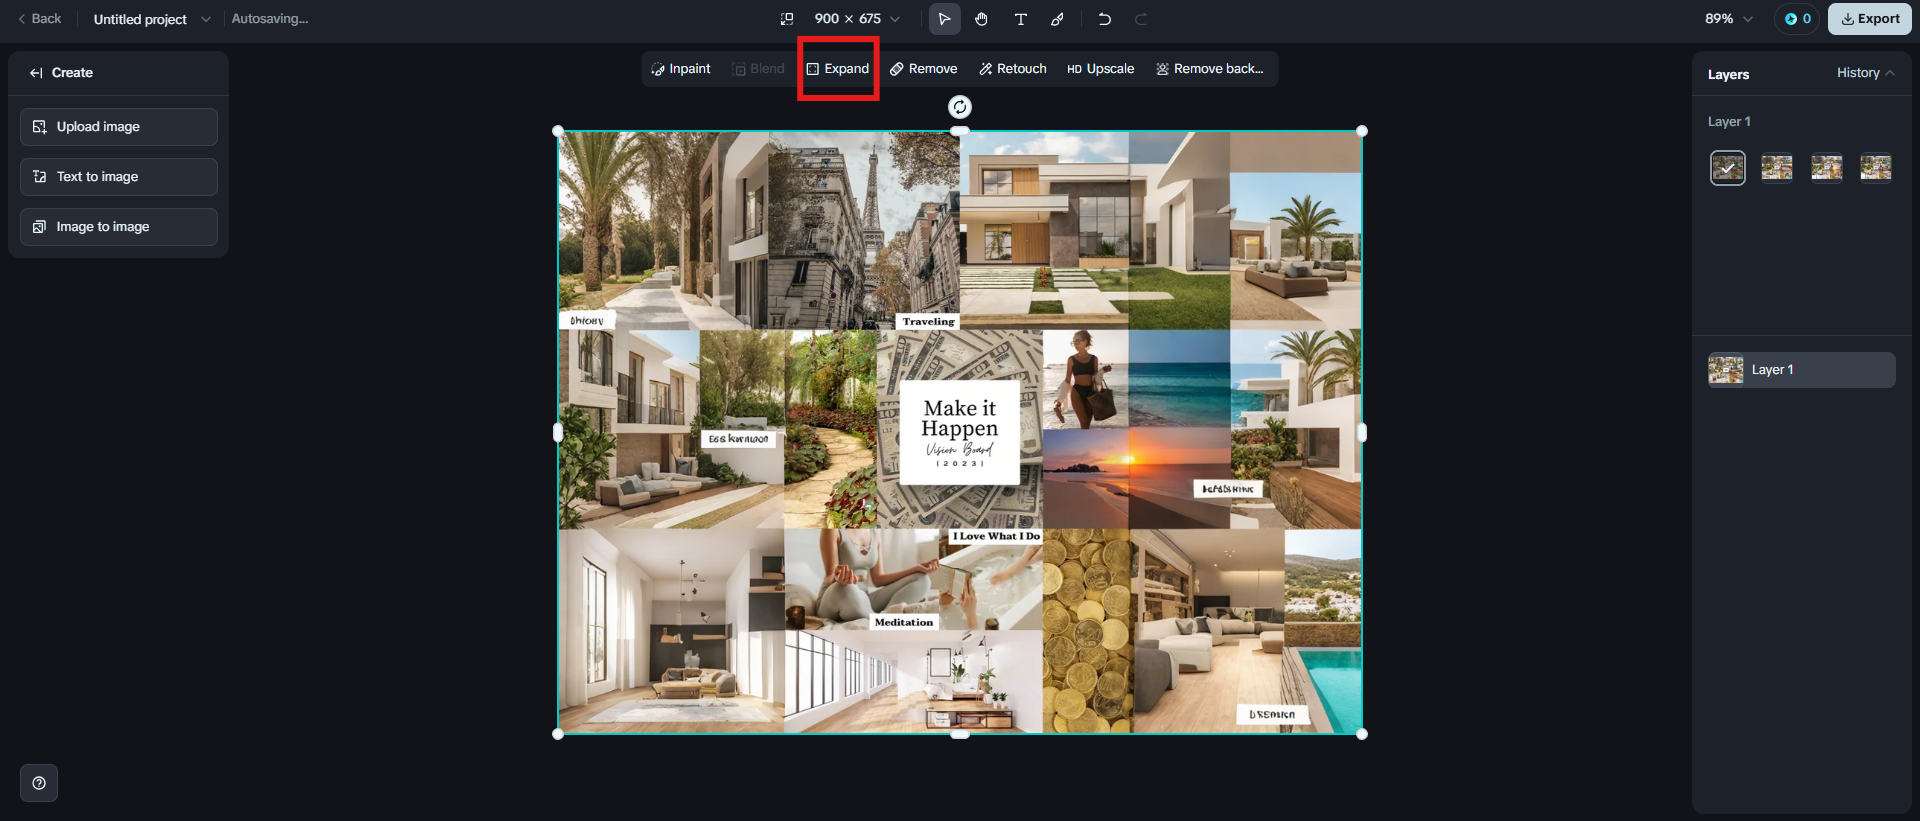The height and width of the screenshot is (821, 1920).
Task: Select the Text tool
Action: click(x=1020, y=19)
